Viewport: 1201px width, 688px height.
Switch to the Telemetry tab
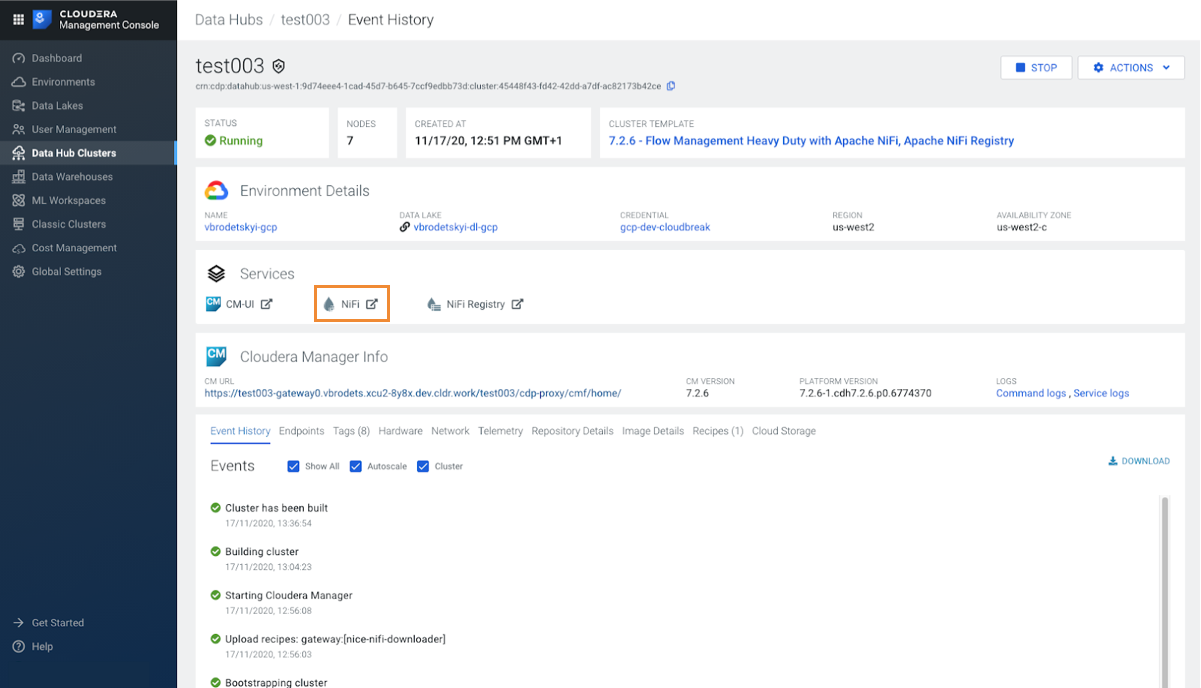pyautogui.click(x=500, y=431)
